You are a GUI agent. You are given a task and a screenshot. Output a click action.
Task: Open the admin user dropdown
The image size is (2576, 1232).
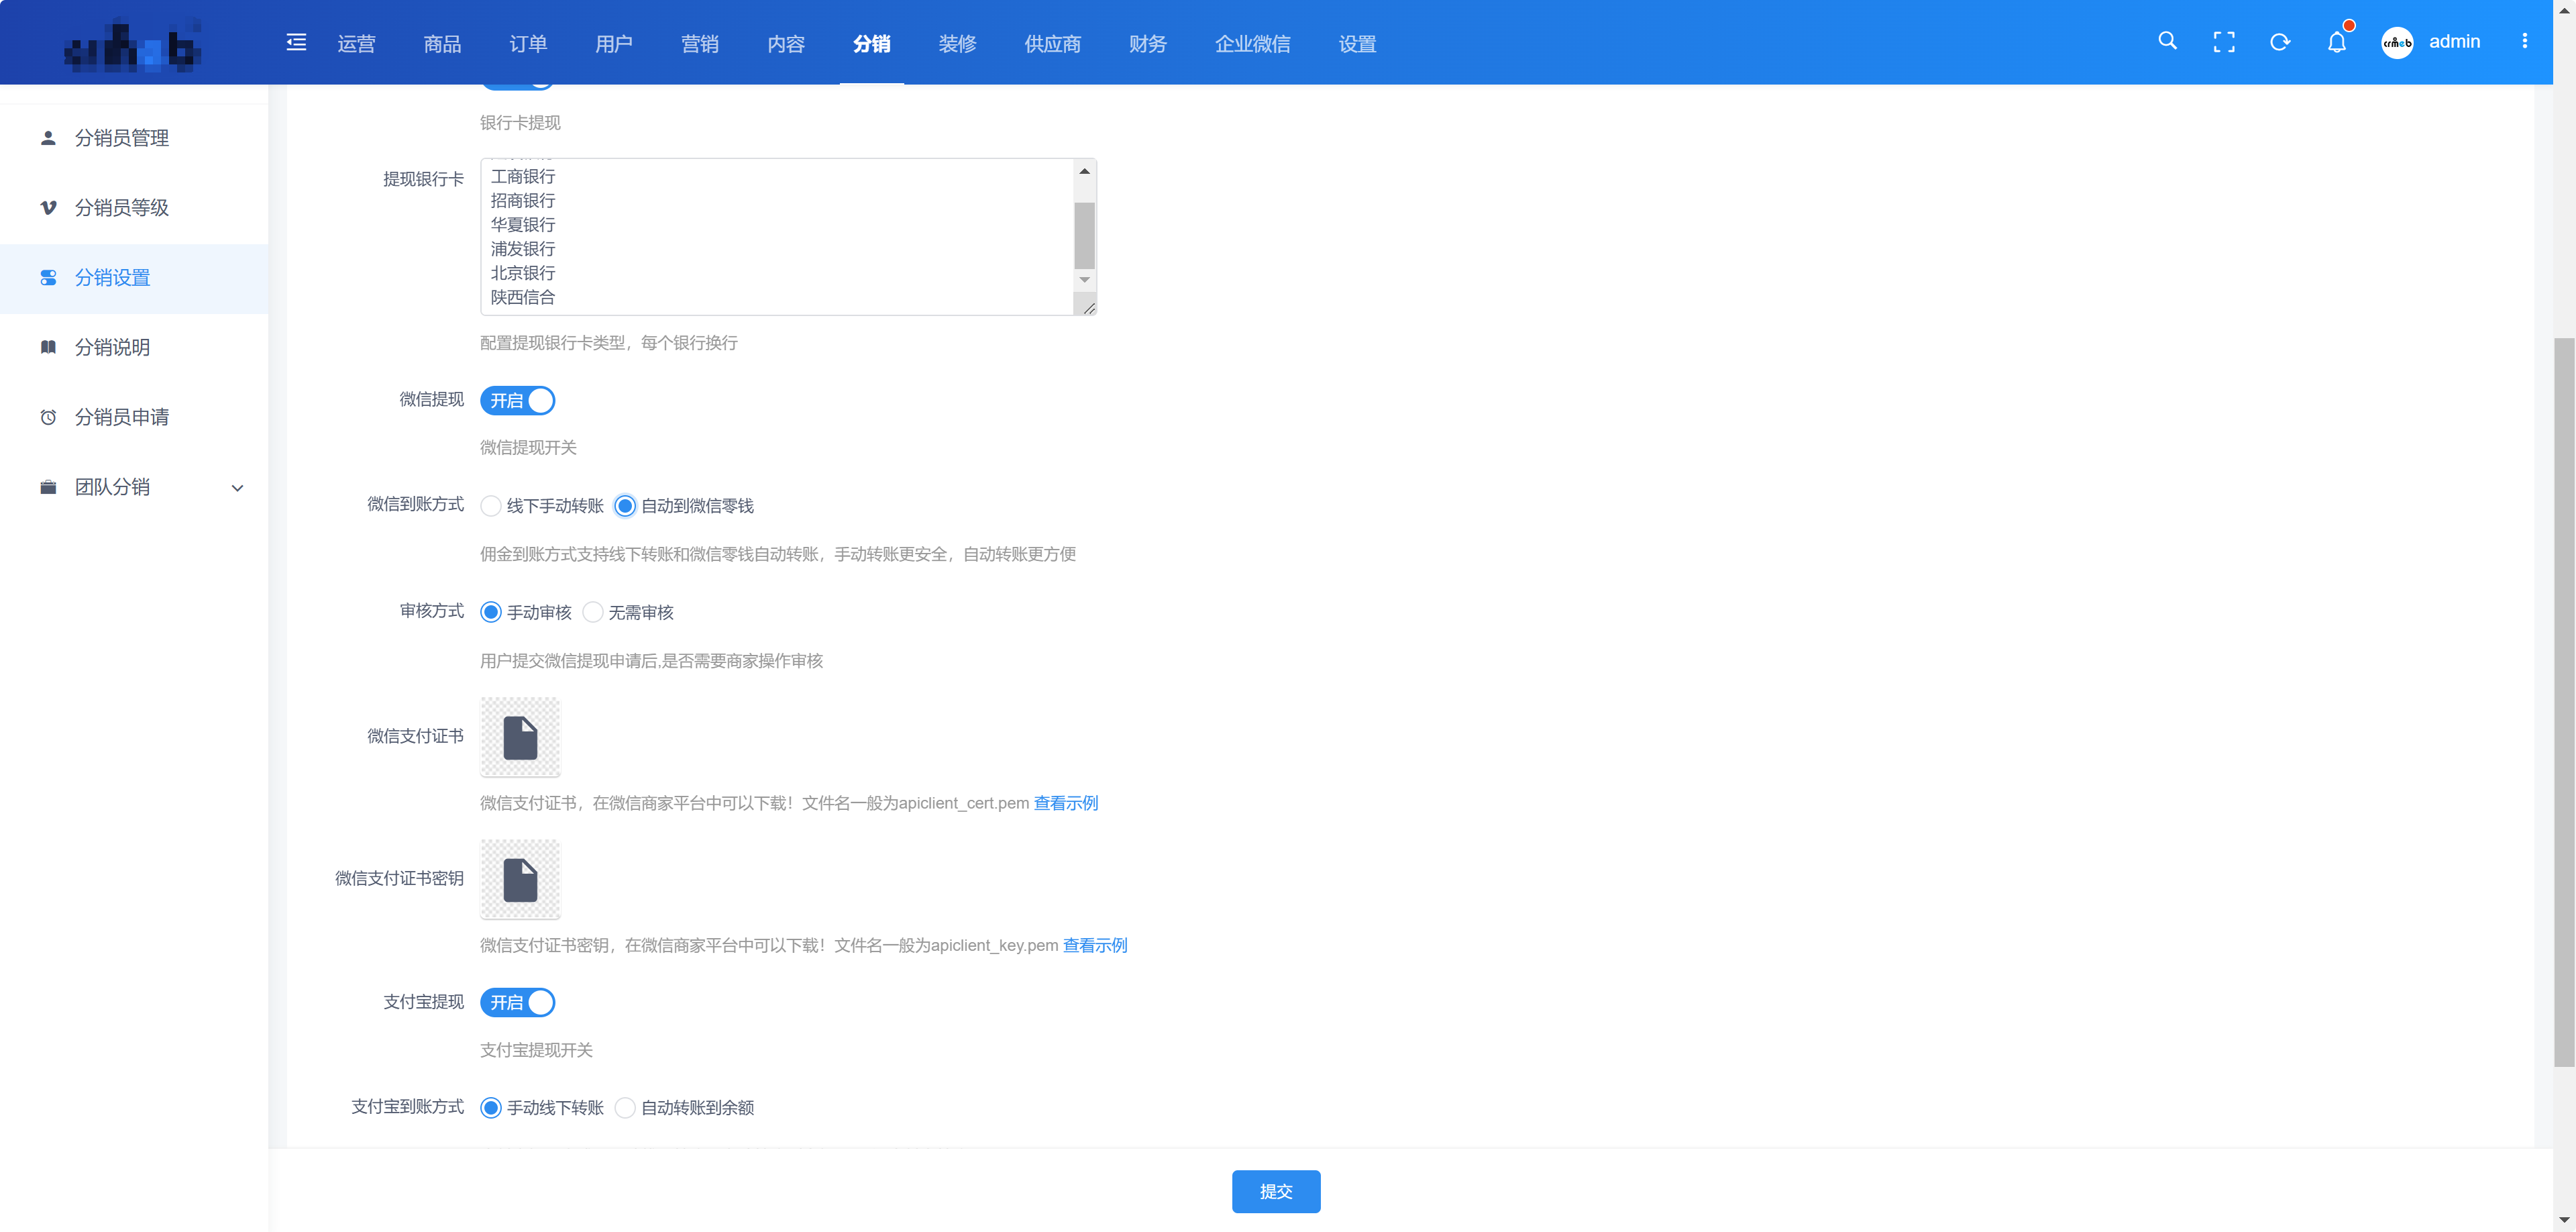pyautogui.click(x=2454, y=42)
